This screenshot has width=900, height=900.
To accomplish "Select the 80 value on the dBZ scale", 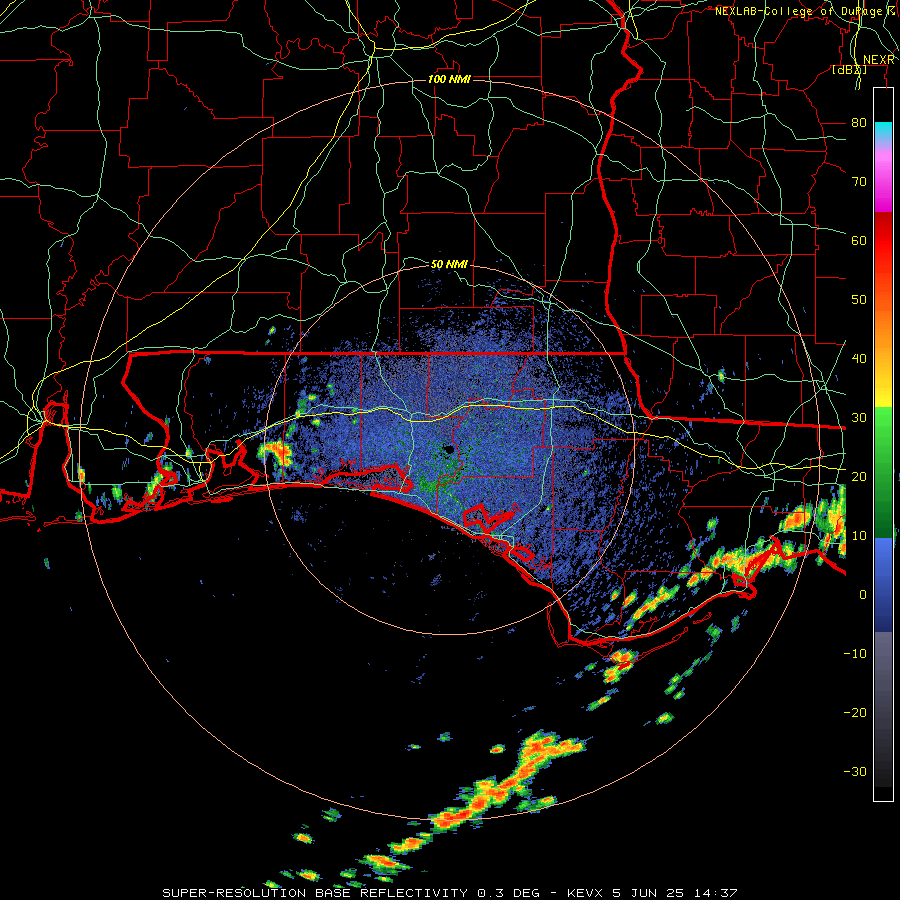I will [859, 123].
